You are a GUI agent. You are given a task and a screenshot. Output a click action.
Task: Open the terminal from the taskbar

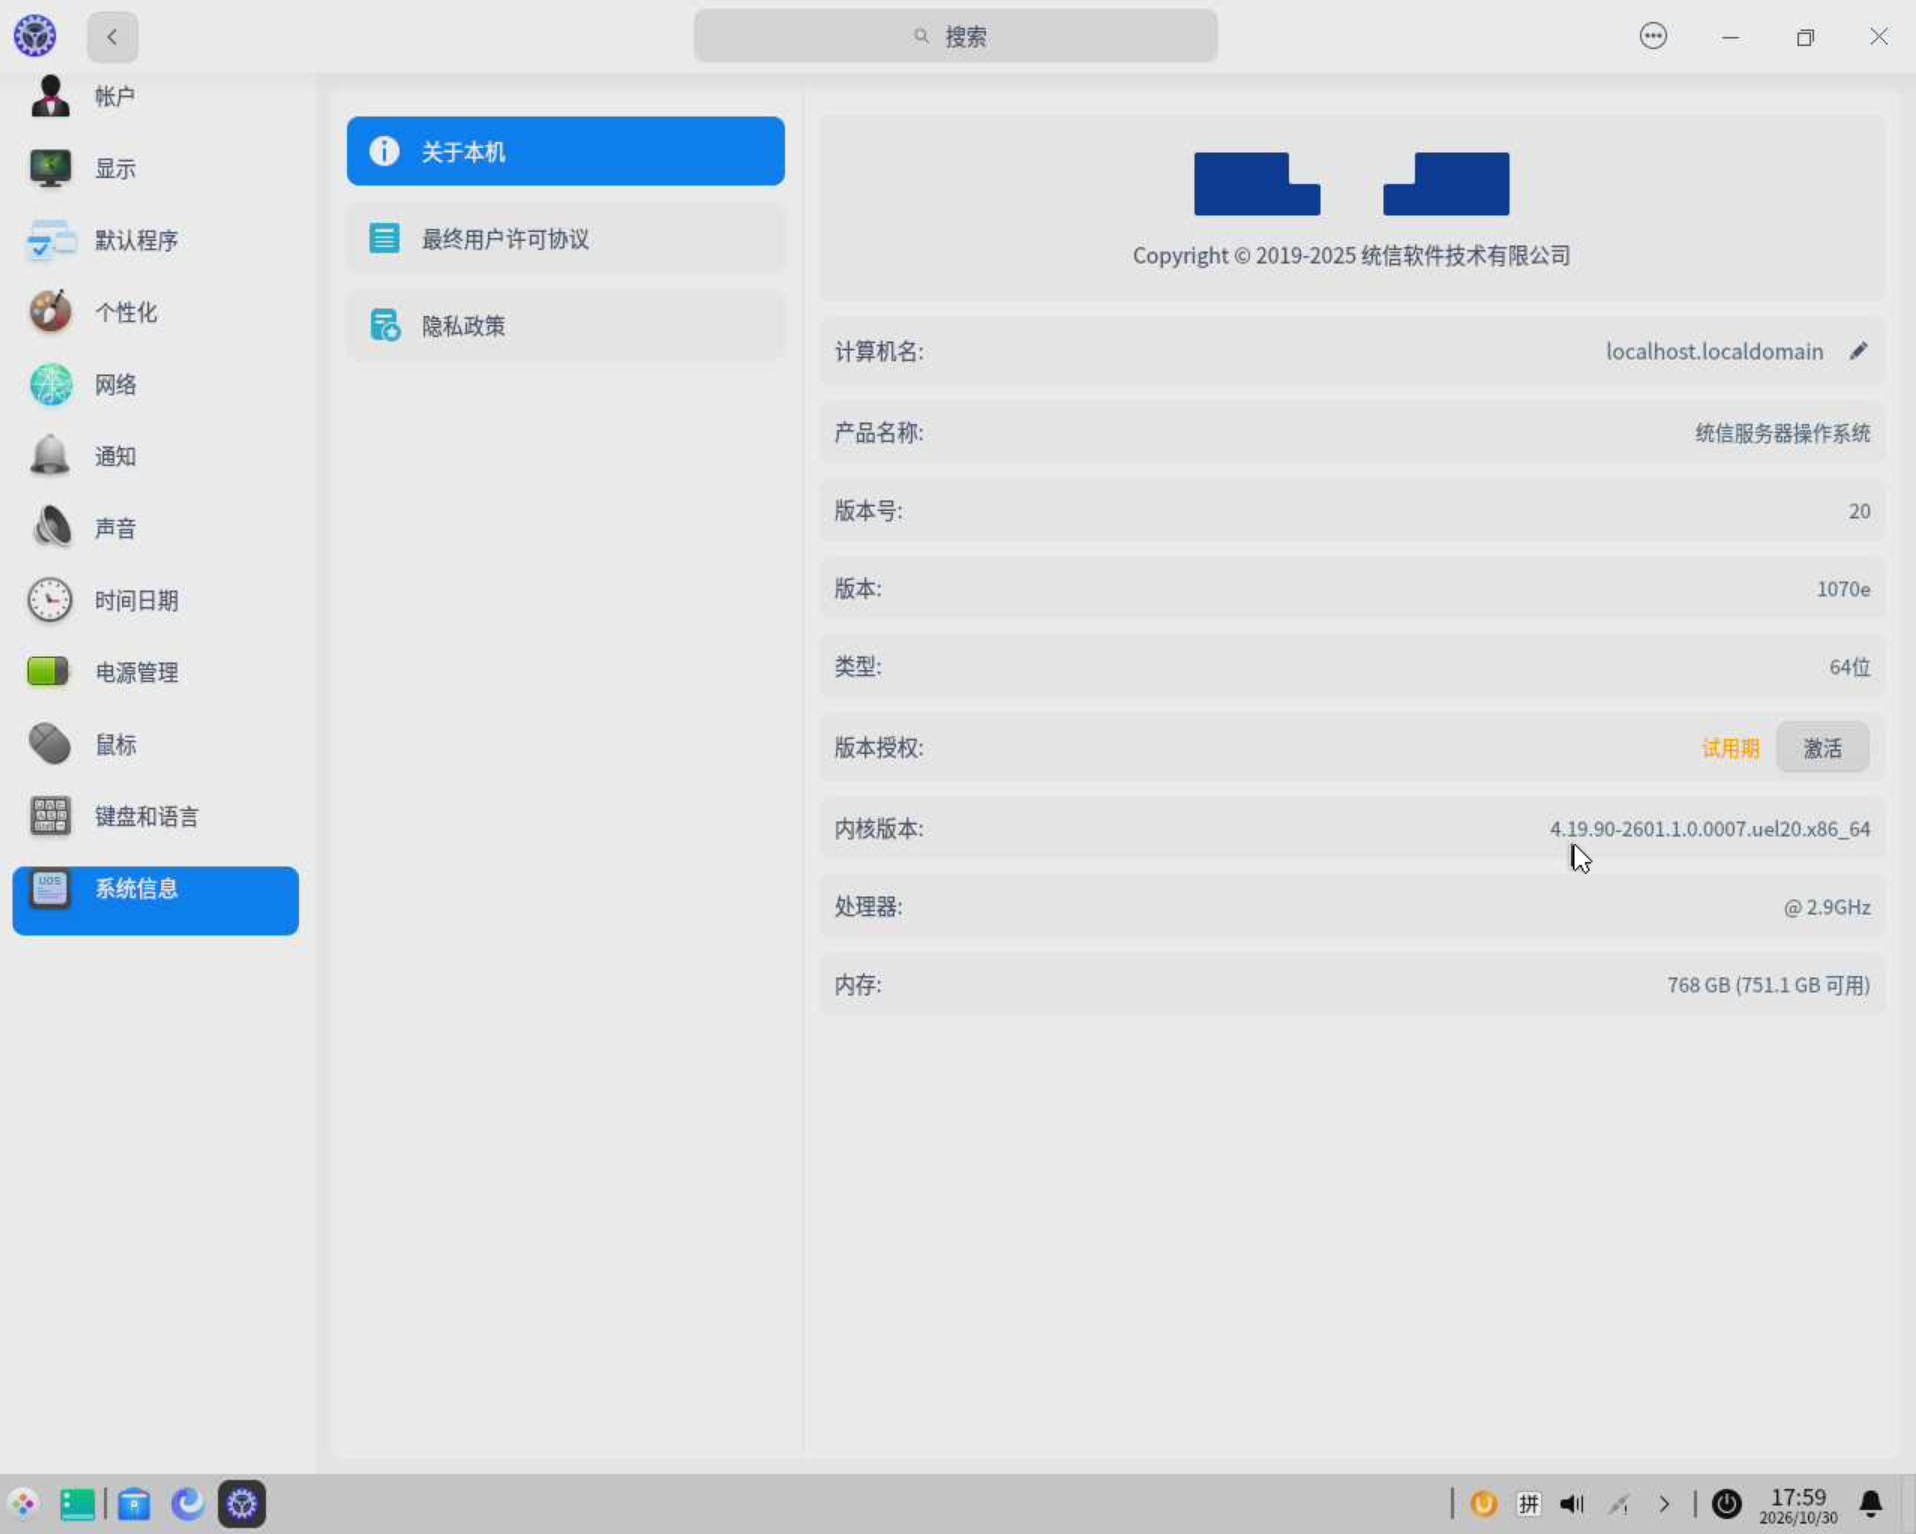[77, 1503]
